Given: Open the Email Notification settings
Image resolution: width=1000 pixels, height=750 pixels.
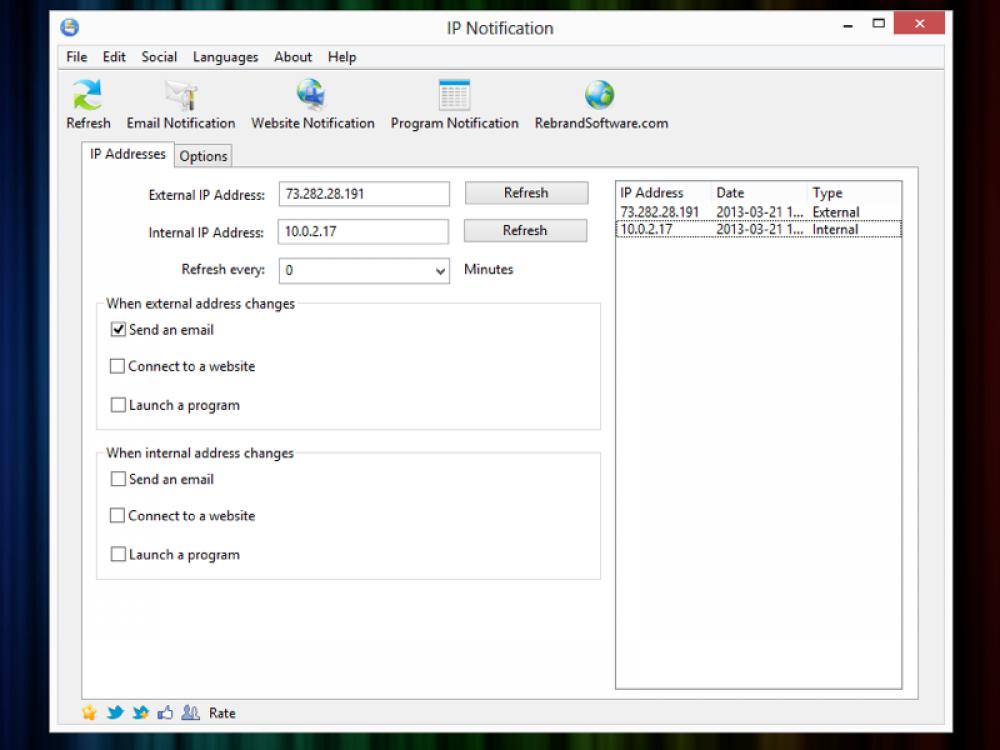Looking at the screenshot, I should point(180,103).
